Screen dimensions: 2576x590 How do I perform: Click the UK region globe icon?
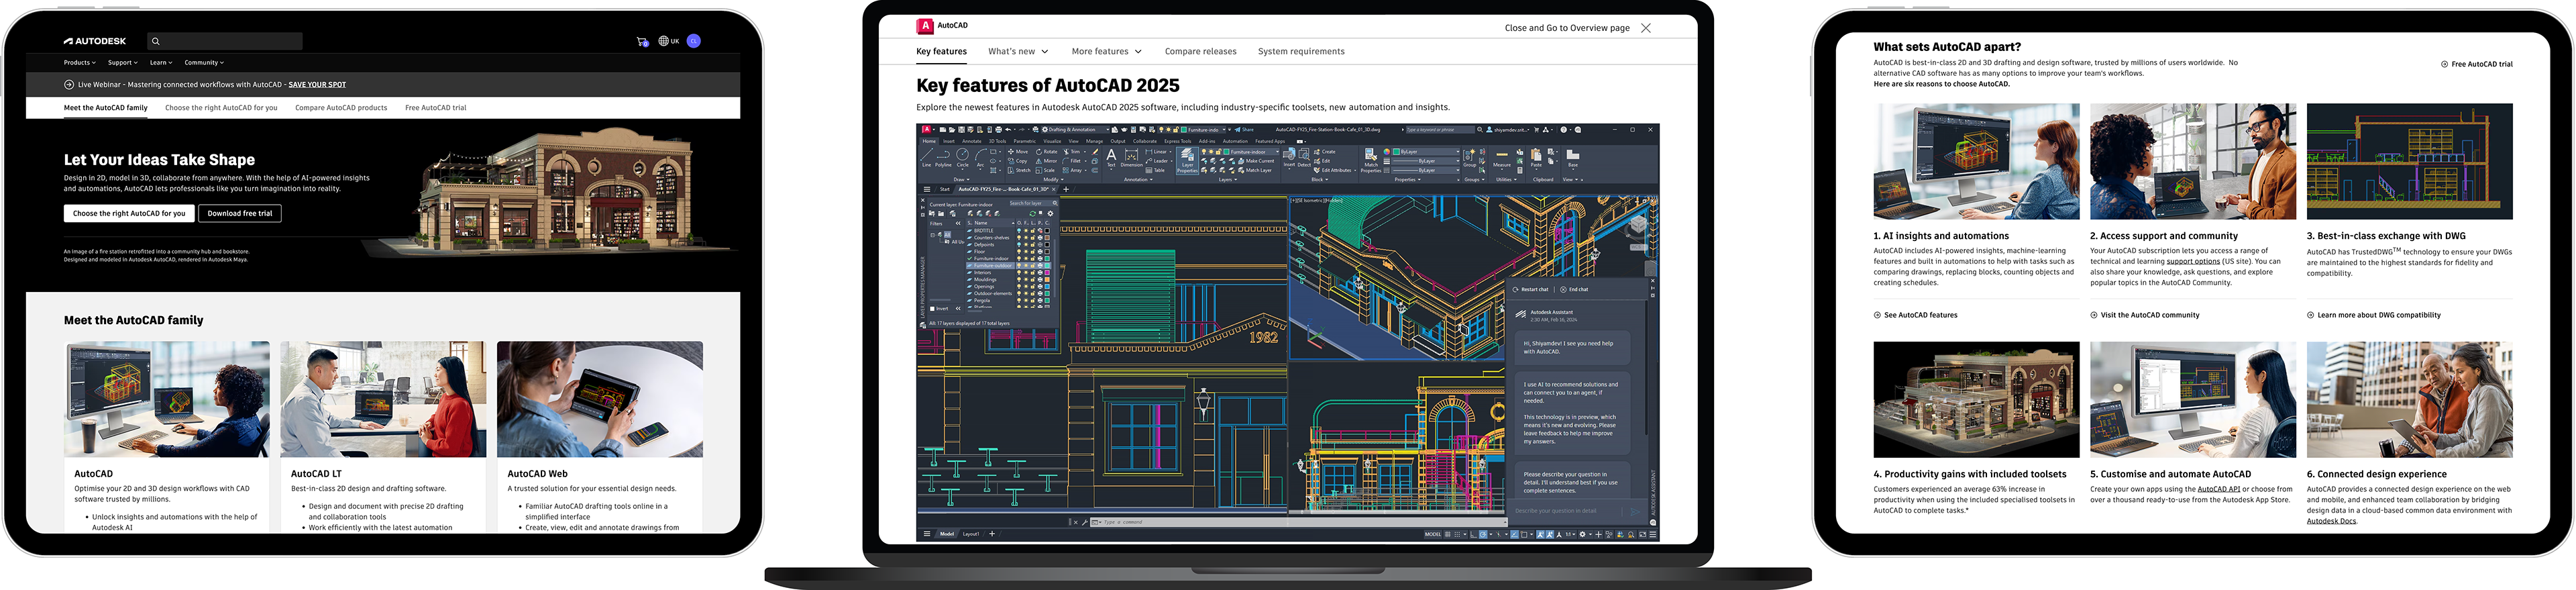point(663,41)
